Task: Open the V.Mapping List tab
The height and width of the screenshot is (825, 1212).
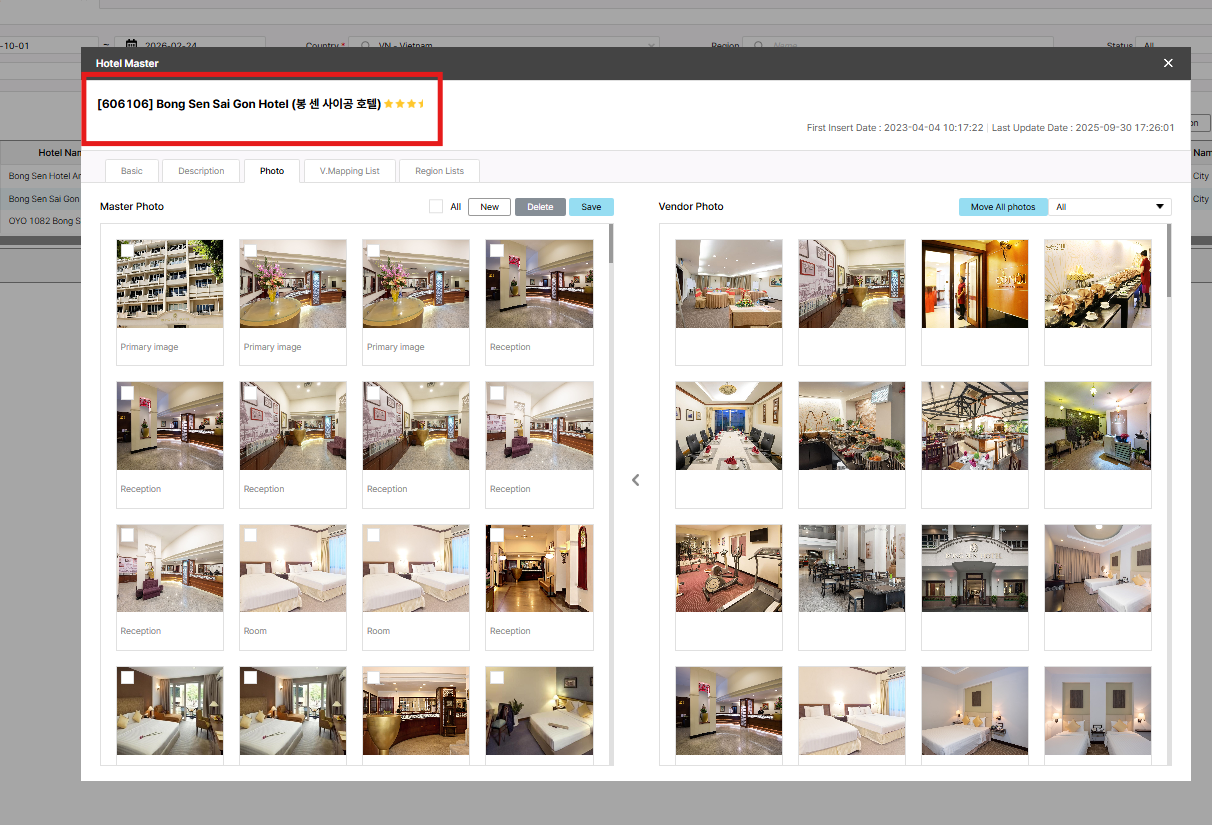Action: (350, 171)
